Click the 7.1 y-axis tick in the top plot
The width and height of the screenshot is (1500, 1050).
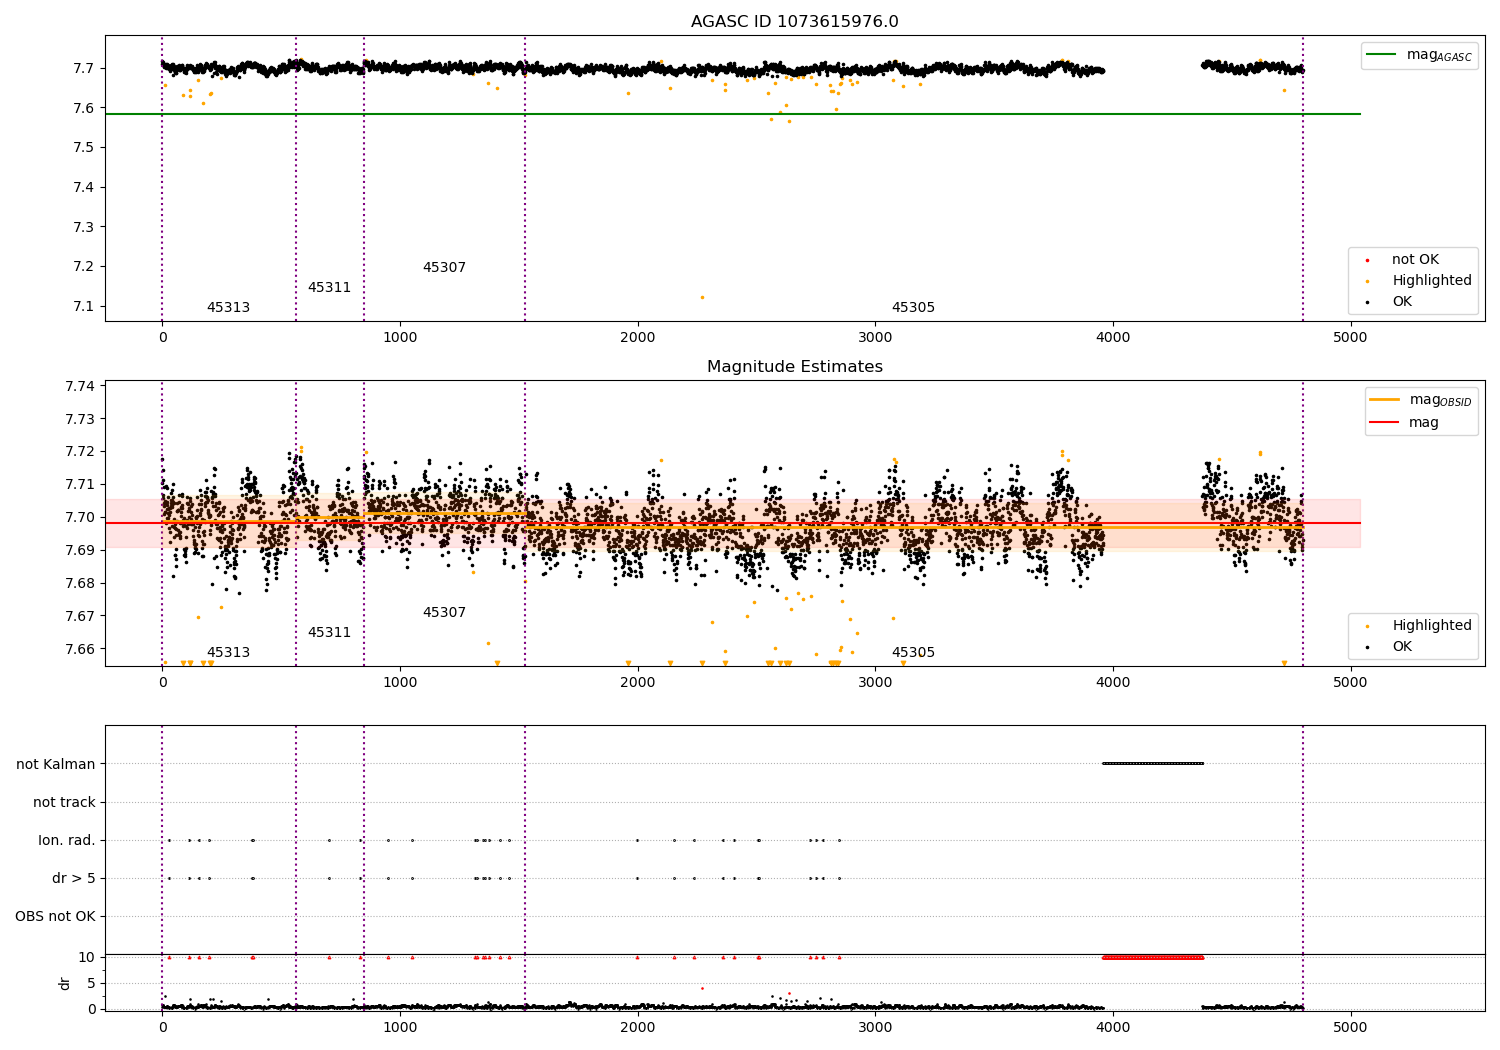pyautogui.click(x=85, y=306)
